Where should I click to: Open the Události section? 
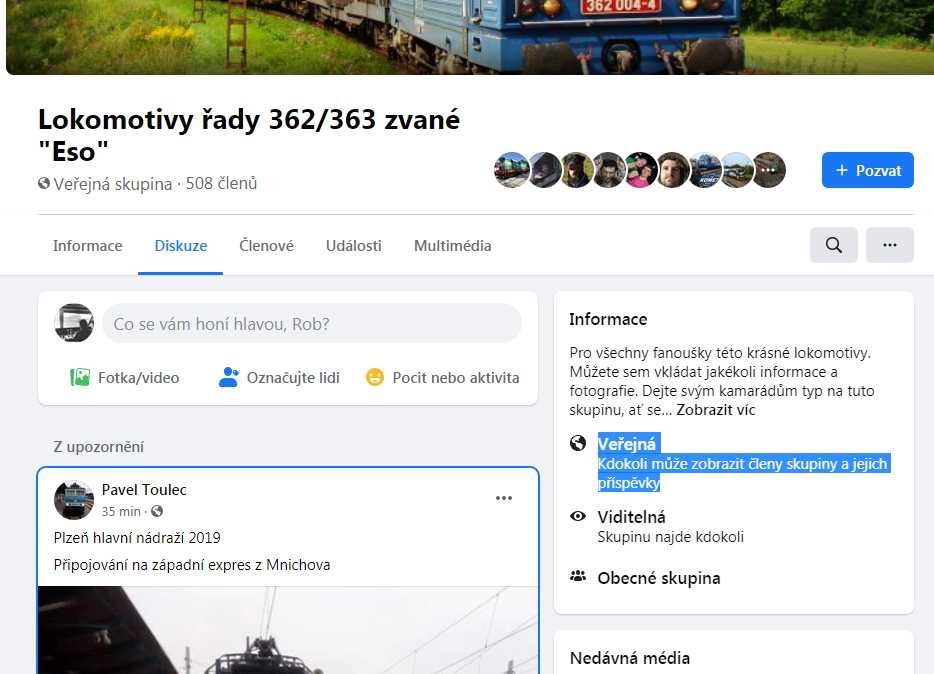(353, 245)
